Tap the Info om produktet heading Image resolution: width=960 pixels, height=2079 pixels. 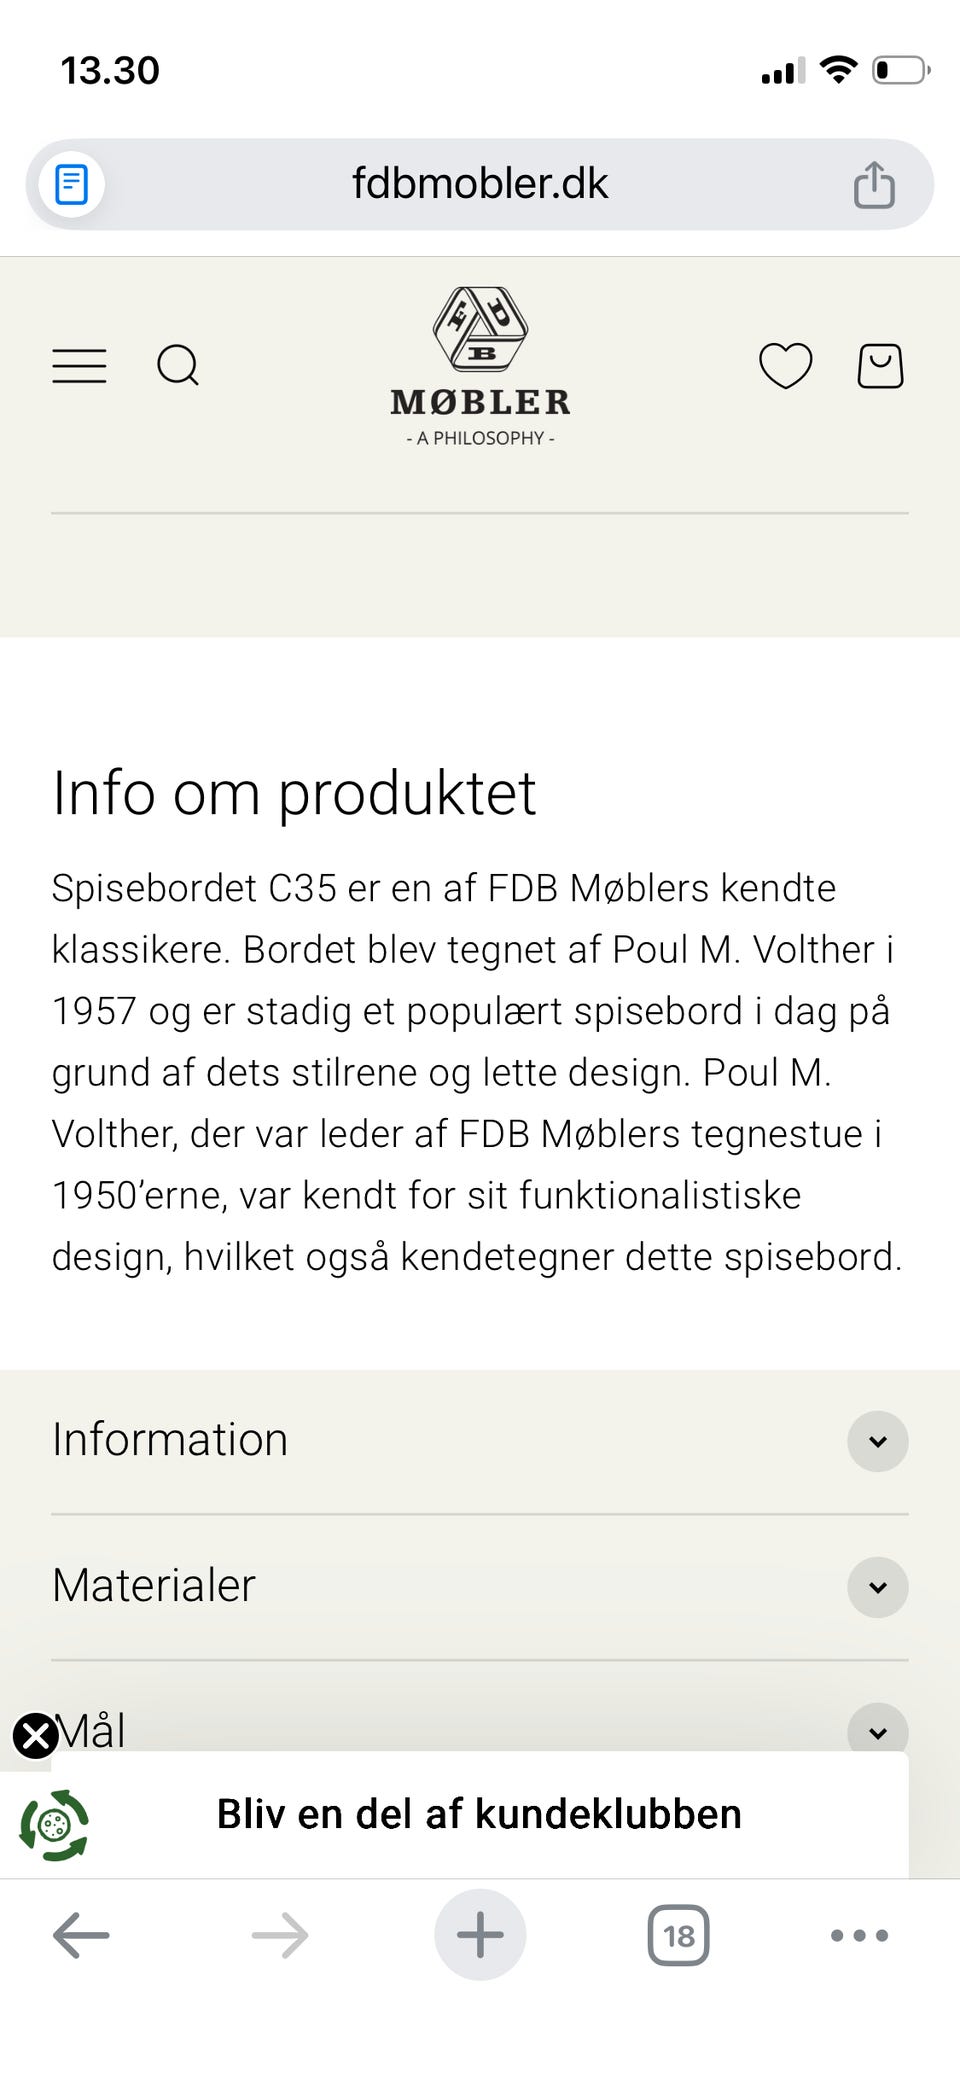click(x=295, y=792)
